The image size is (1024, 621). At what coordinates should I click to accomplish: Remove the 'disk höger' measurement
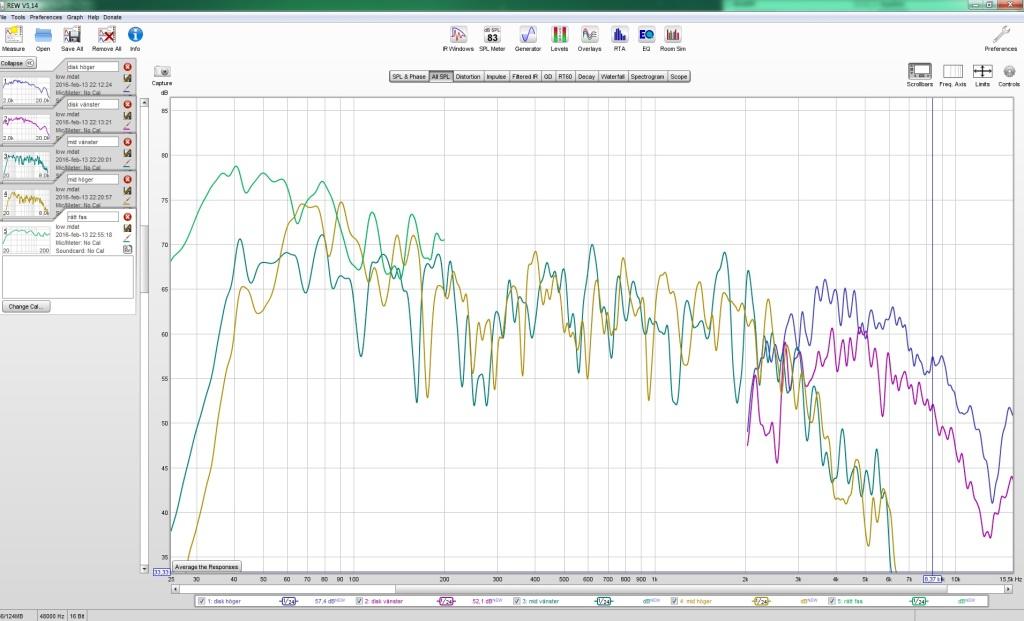(x=127, y=67)
